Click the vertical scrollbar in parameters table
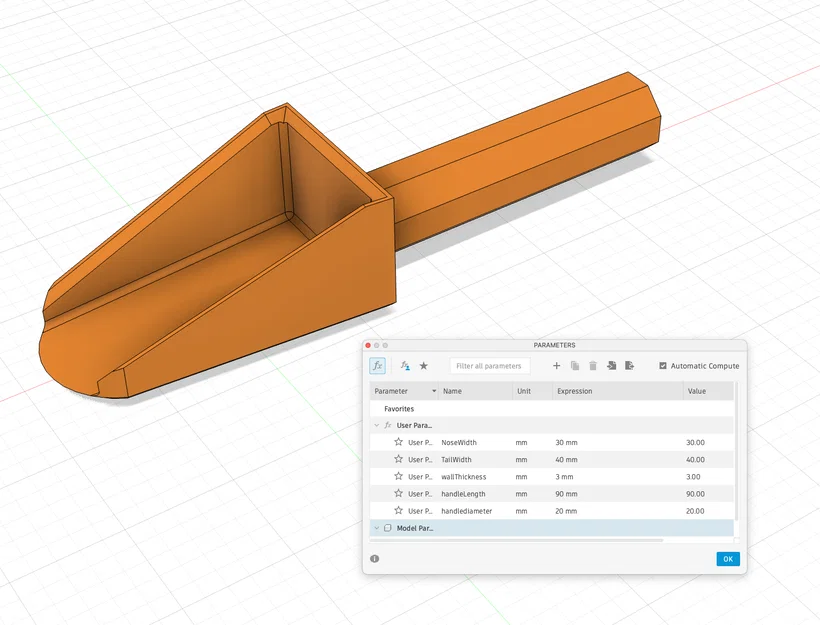820x625 pixels. [x=736, y=452]
